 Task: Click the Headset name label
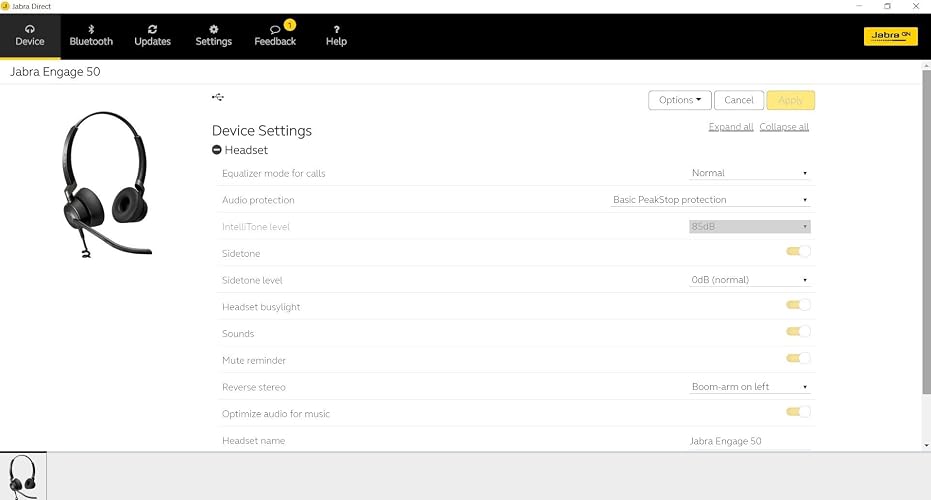(254, 441)
